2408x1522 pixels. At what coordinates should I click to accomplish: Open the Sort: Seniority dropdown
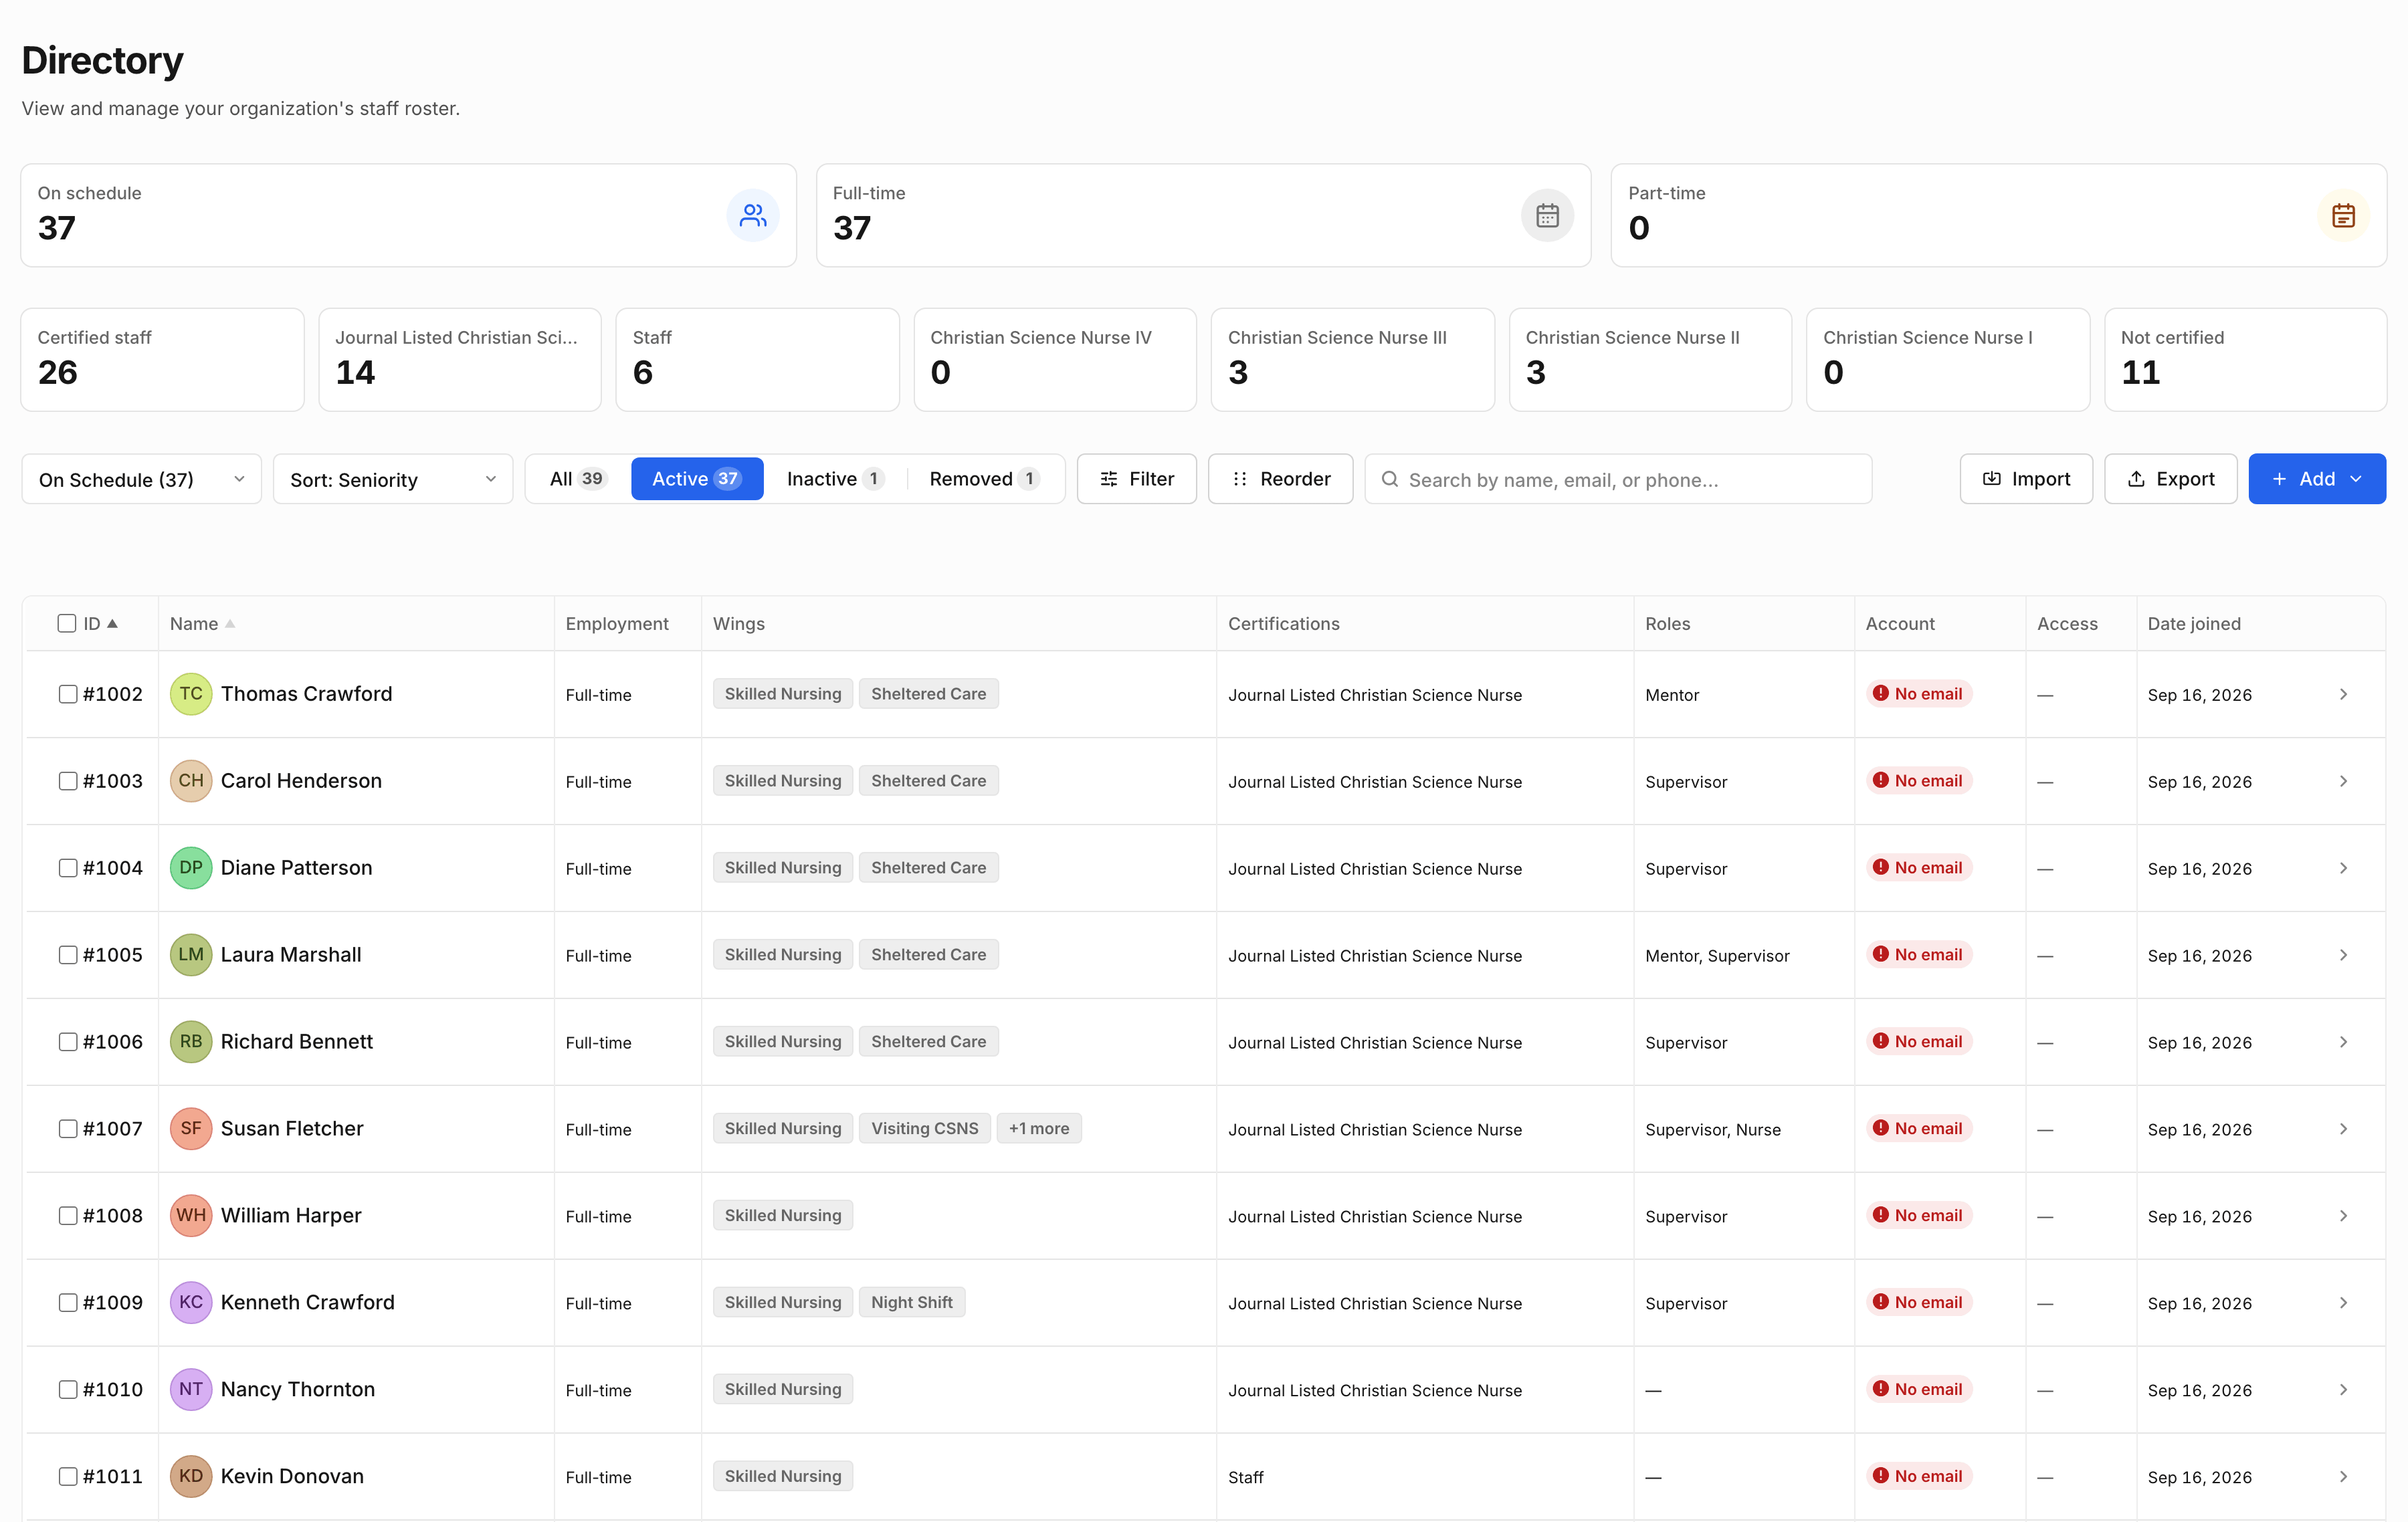393,480
